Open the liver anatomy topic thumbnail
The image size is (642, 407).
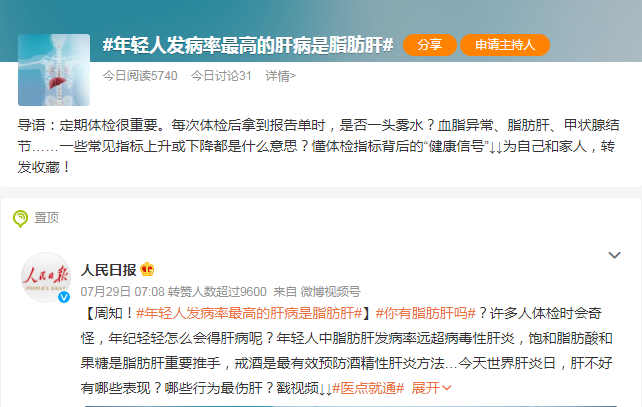pyautogui.click(x=54, y=70)
